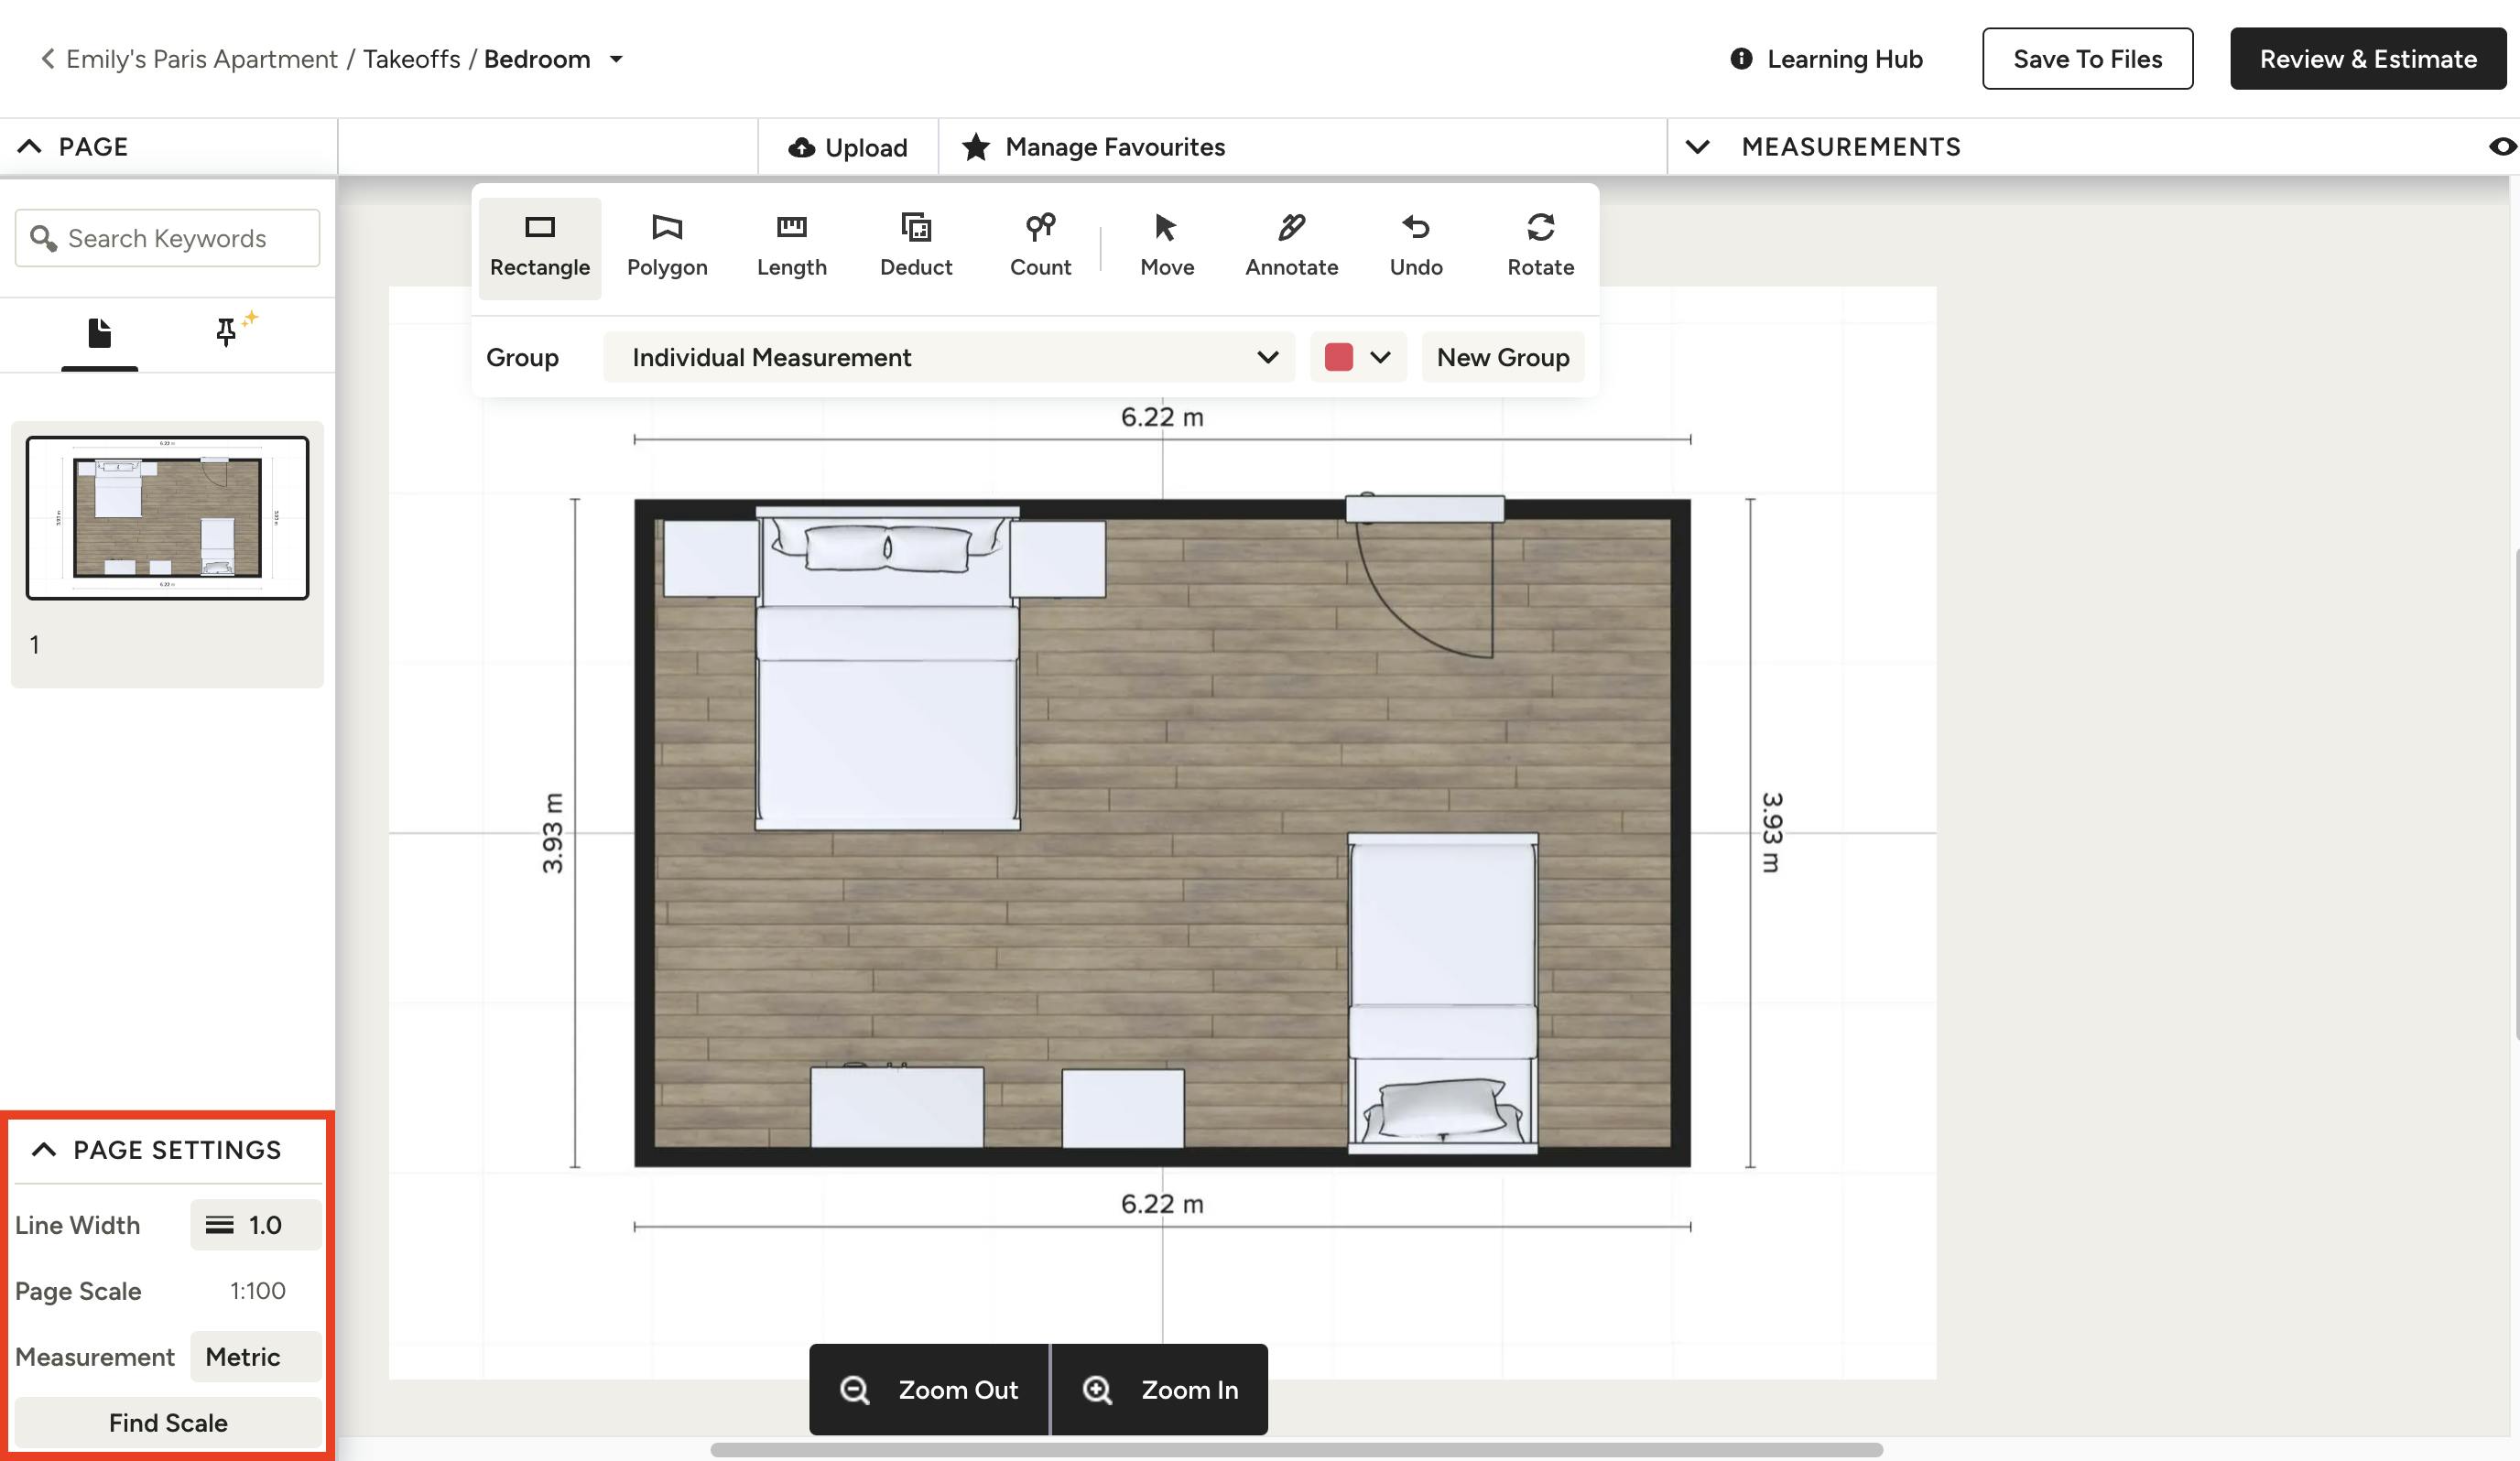The width and height of the screenshot is (2520, 1461).
Task: Click the horizontal canvas scrollbar
Action: tap(1296, 1450)
